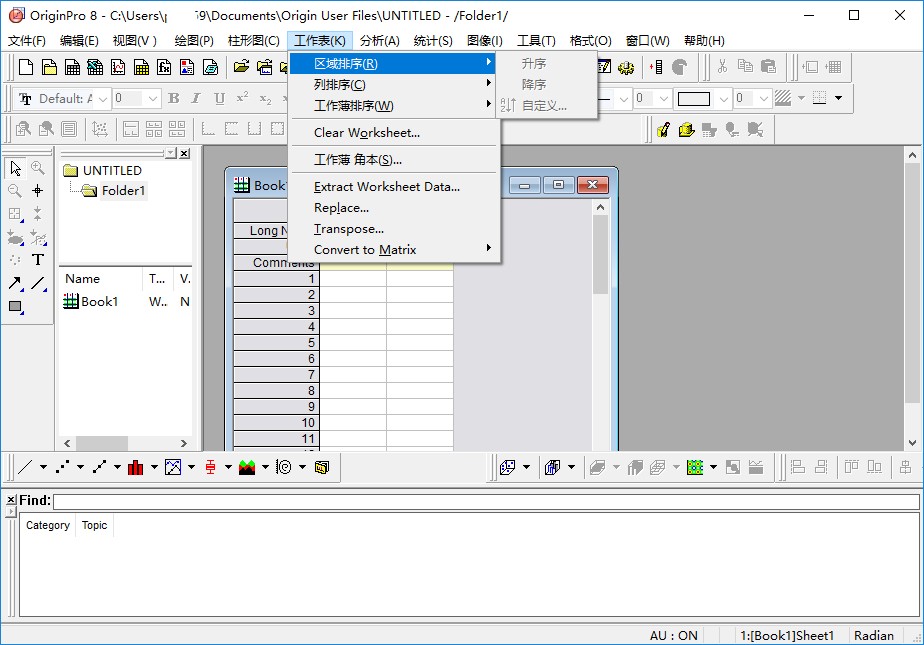This screenshot has width=924, height=645.
Task: Expand the column plot type dropdown arrow
Action: (x=155, y=467)
